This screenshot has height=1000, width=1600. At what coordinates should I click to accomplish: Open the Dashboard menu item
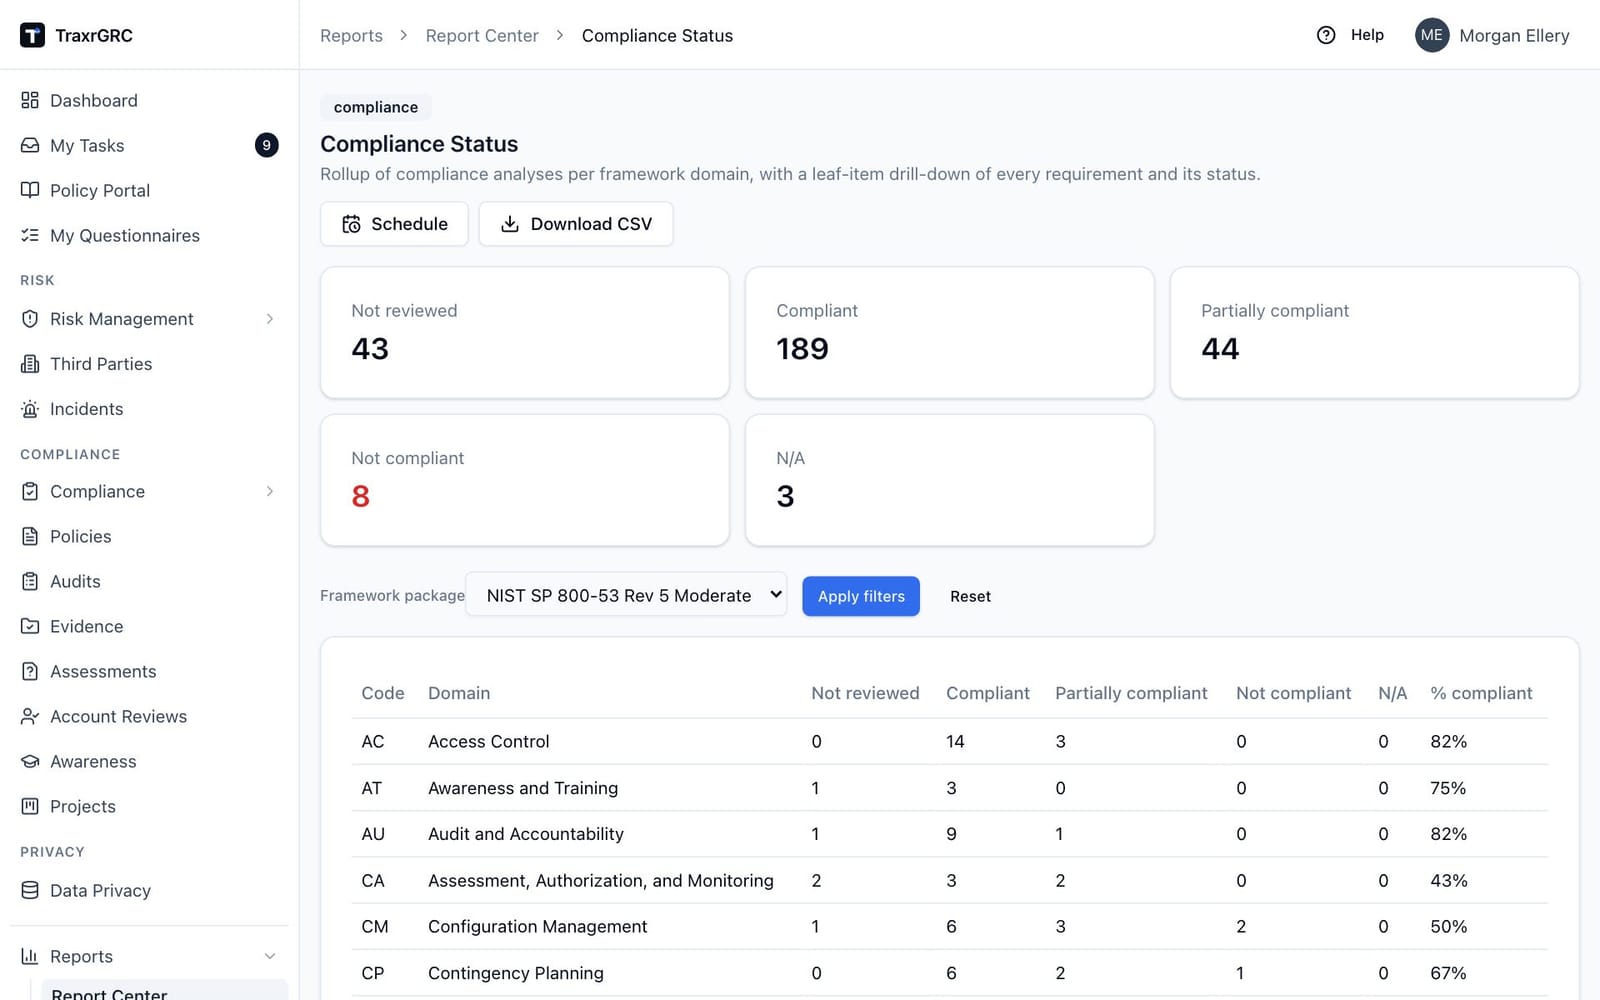click(x=149, y=100)
